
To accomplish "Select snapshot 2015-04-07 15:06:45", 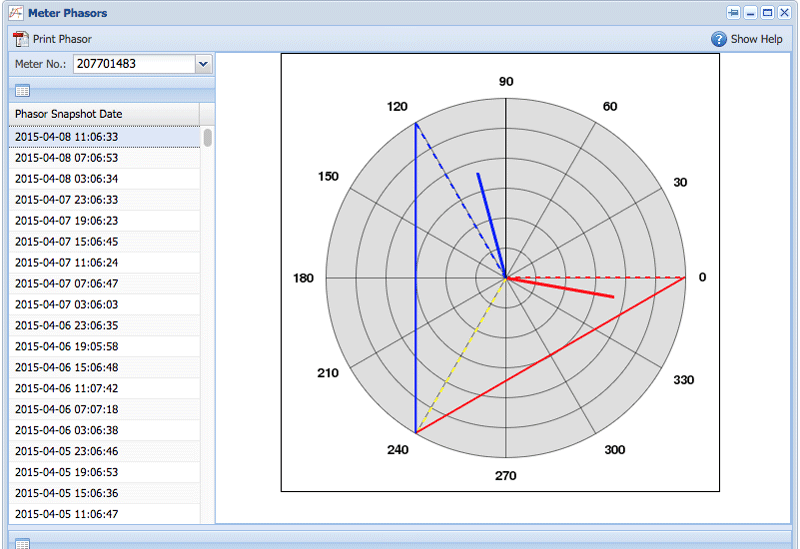I will point(104,242).
